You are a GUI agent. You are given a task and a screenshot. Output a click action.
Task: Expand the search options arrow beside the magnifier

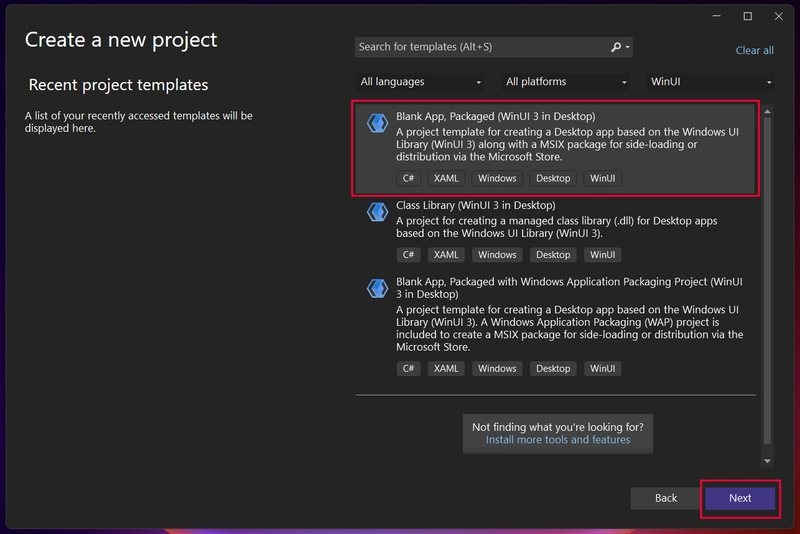pos(628,47)
